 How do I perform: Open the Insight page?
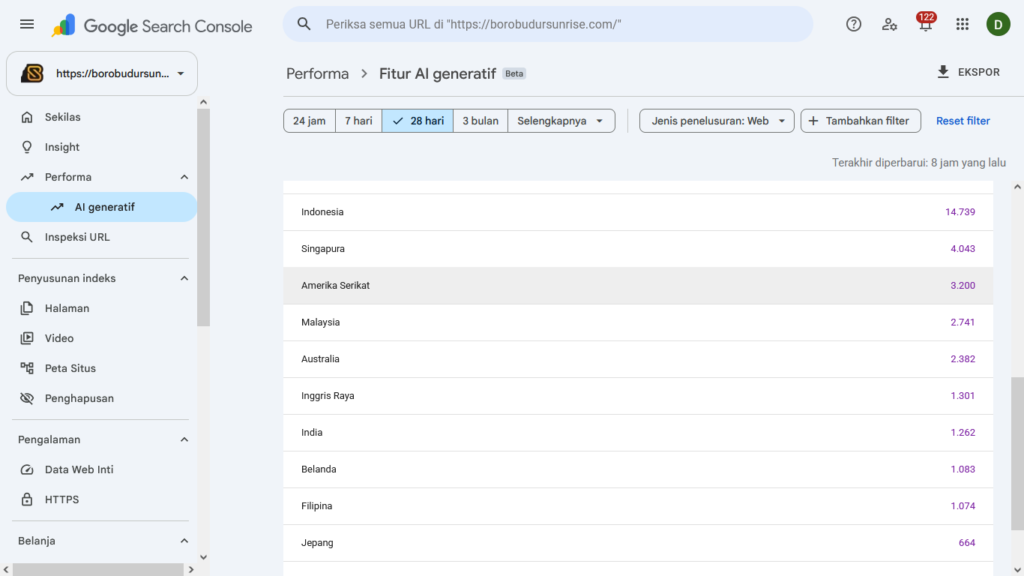tap(62, 147)
